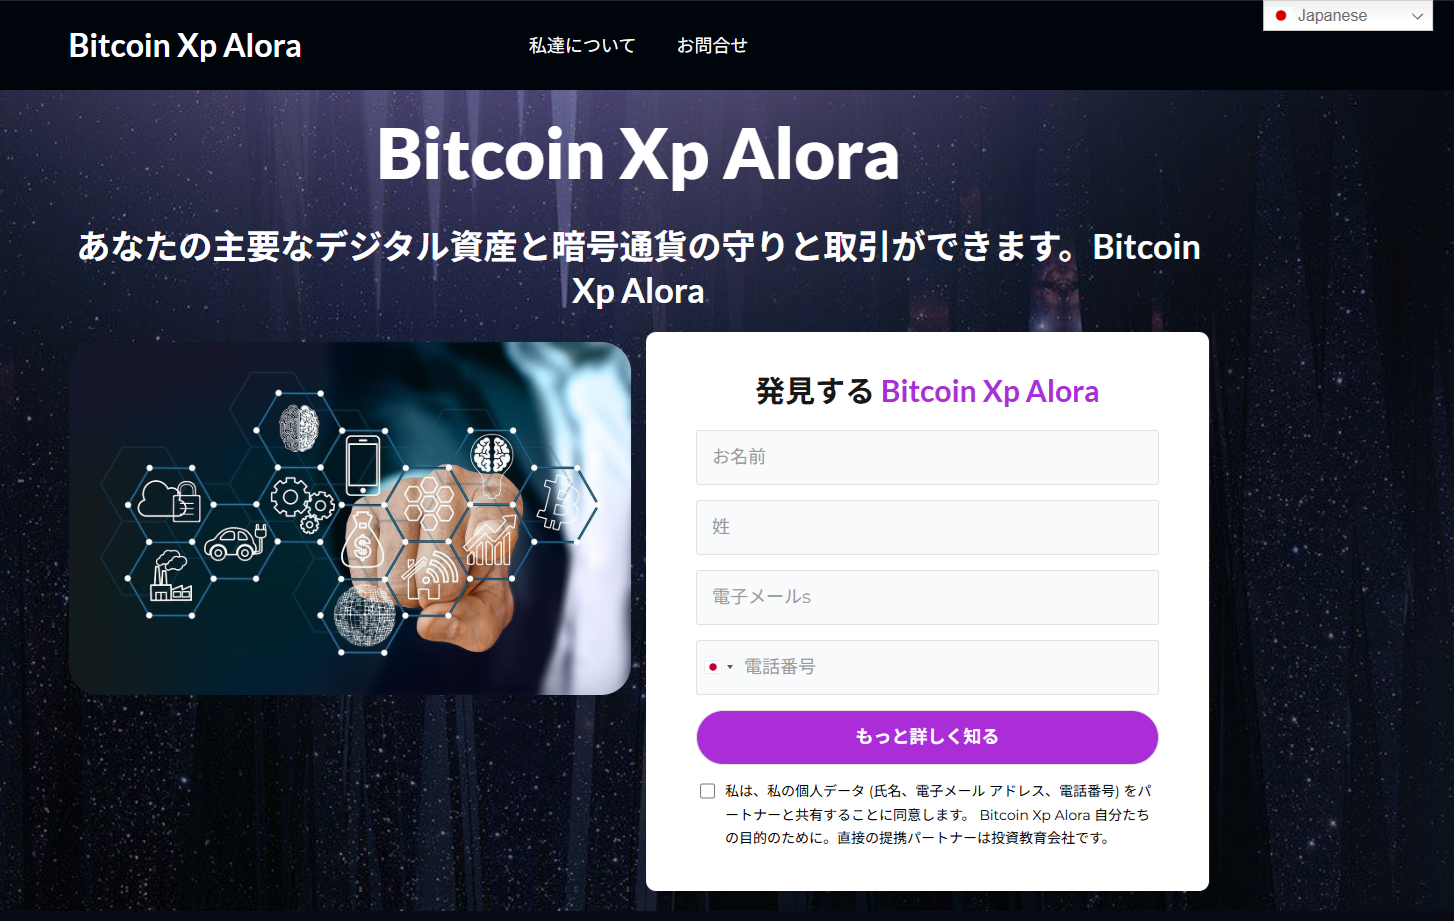Click the Japan flag in language selector

click(1281, 16)
